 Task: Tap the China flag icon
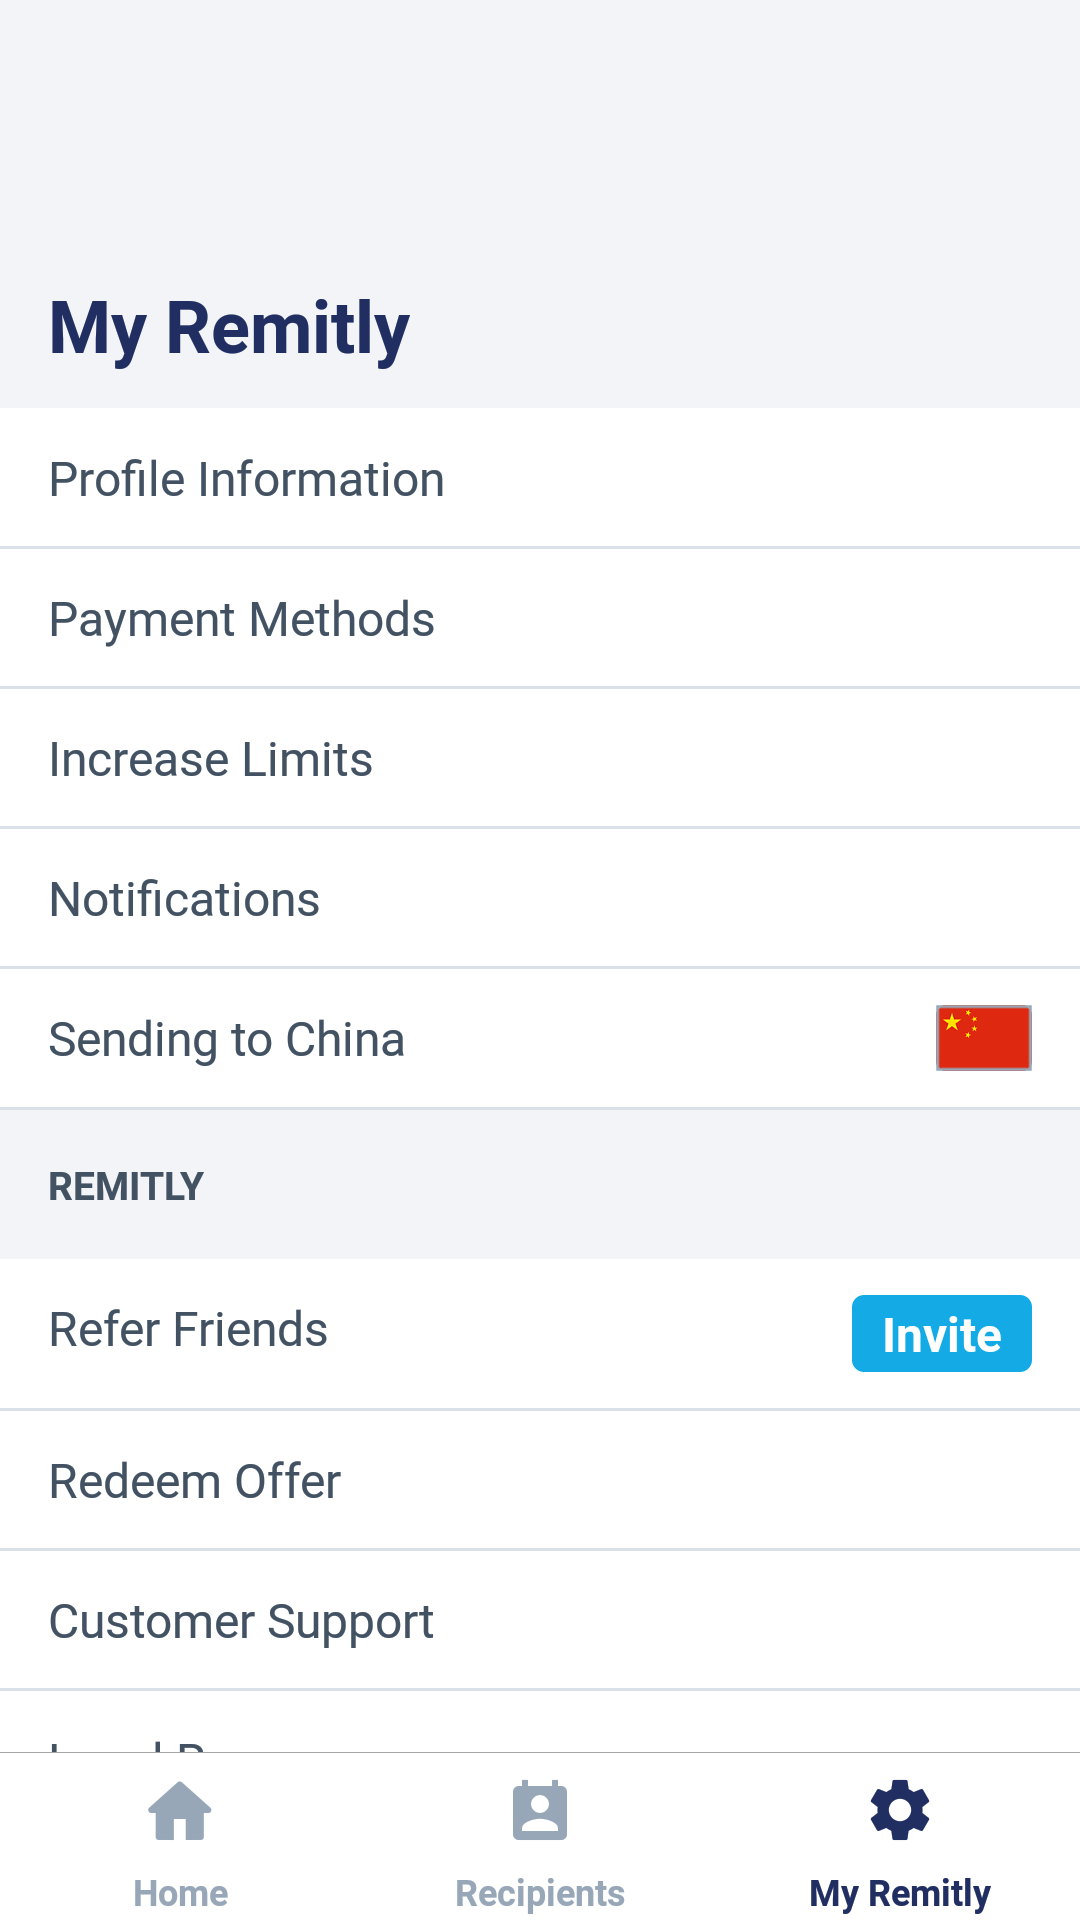coord(983,1038)
